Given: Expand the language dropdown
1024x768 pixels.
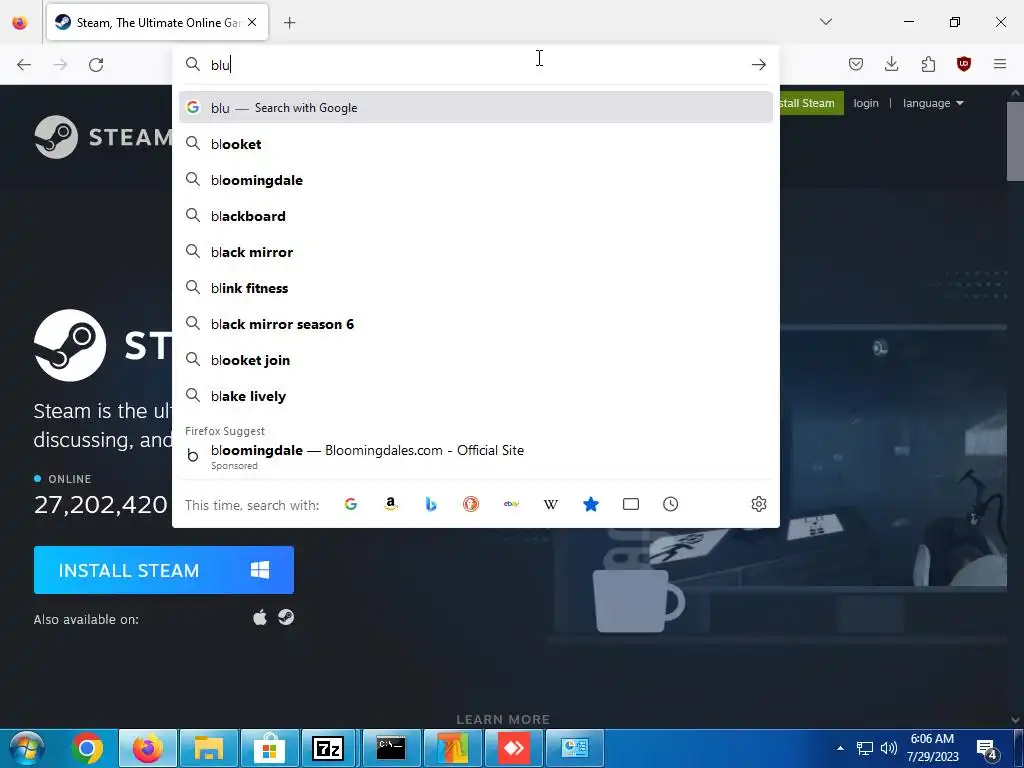Looking at the screenshot, I should tap(933, 103).
